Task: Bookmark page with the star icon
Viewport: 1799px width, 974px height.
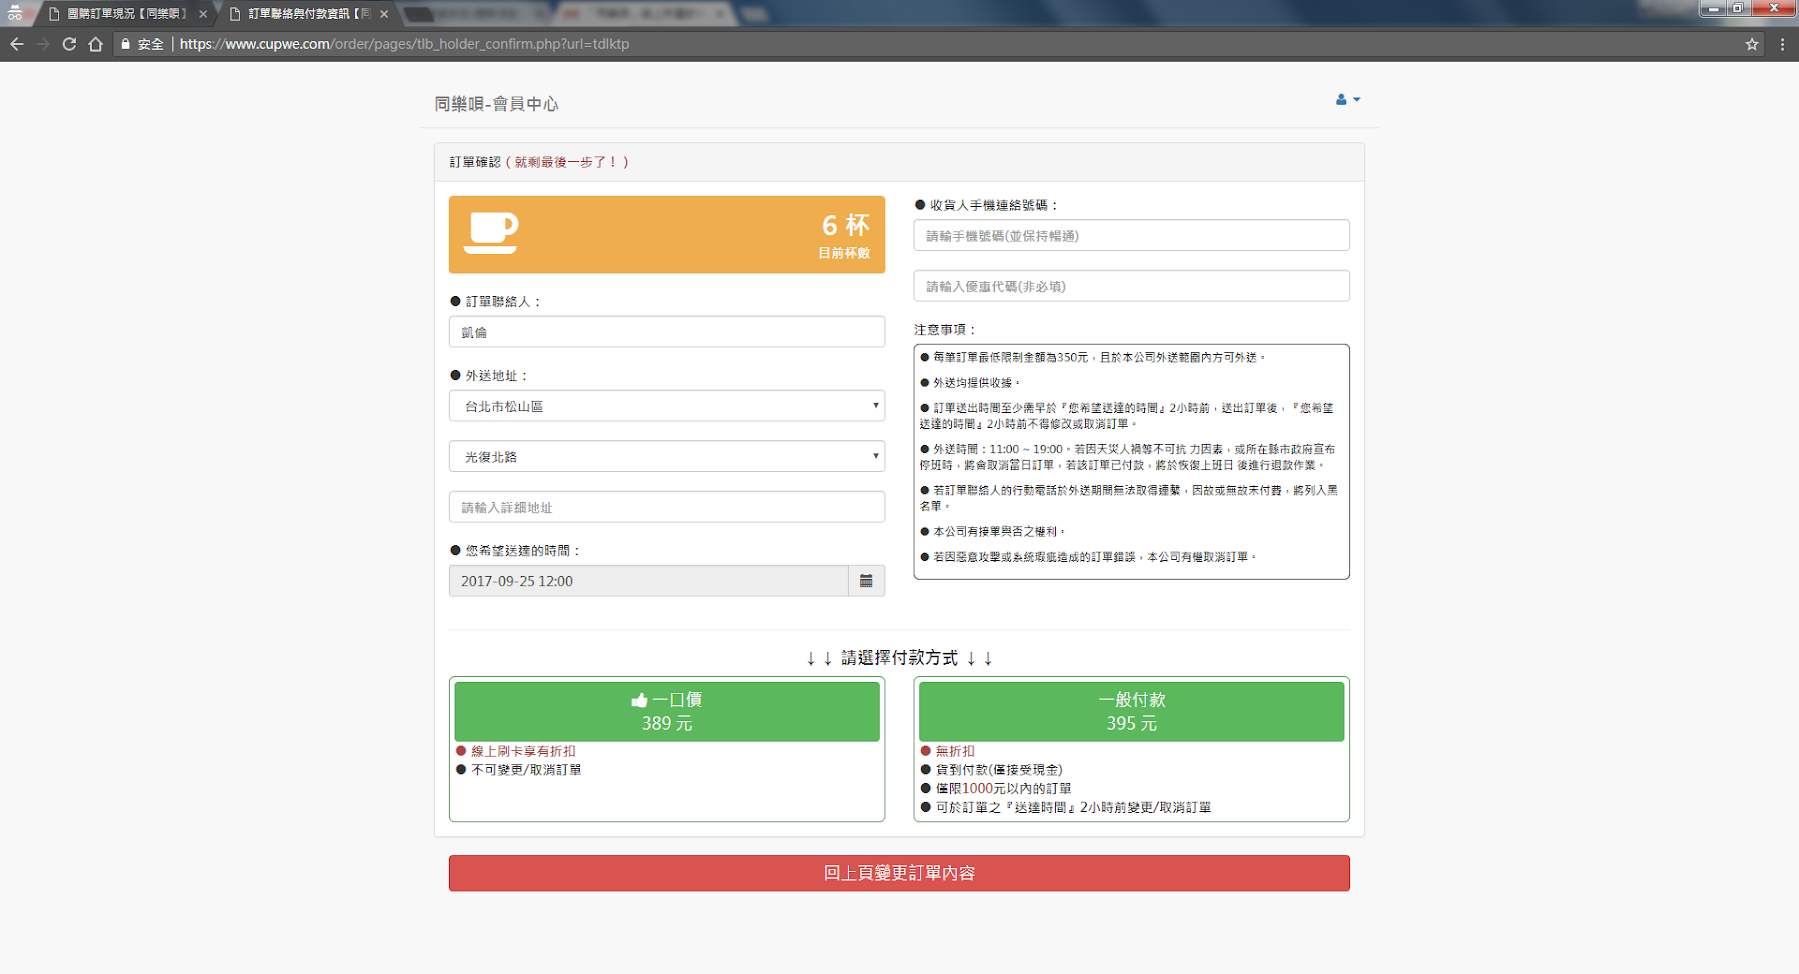Action: click(1752, 44)
